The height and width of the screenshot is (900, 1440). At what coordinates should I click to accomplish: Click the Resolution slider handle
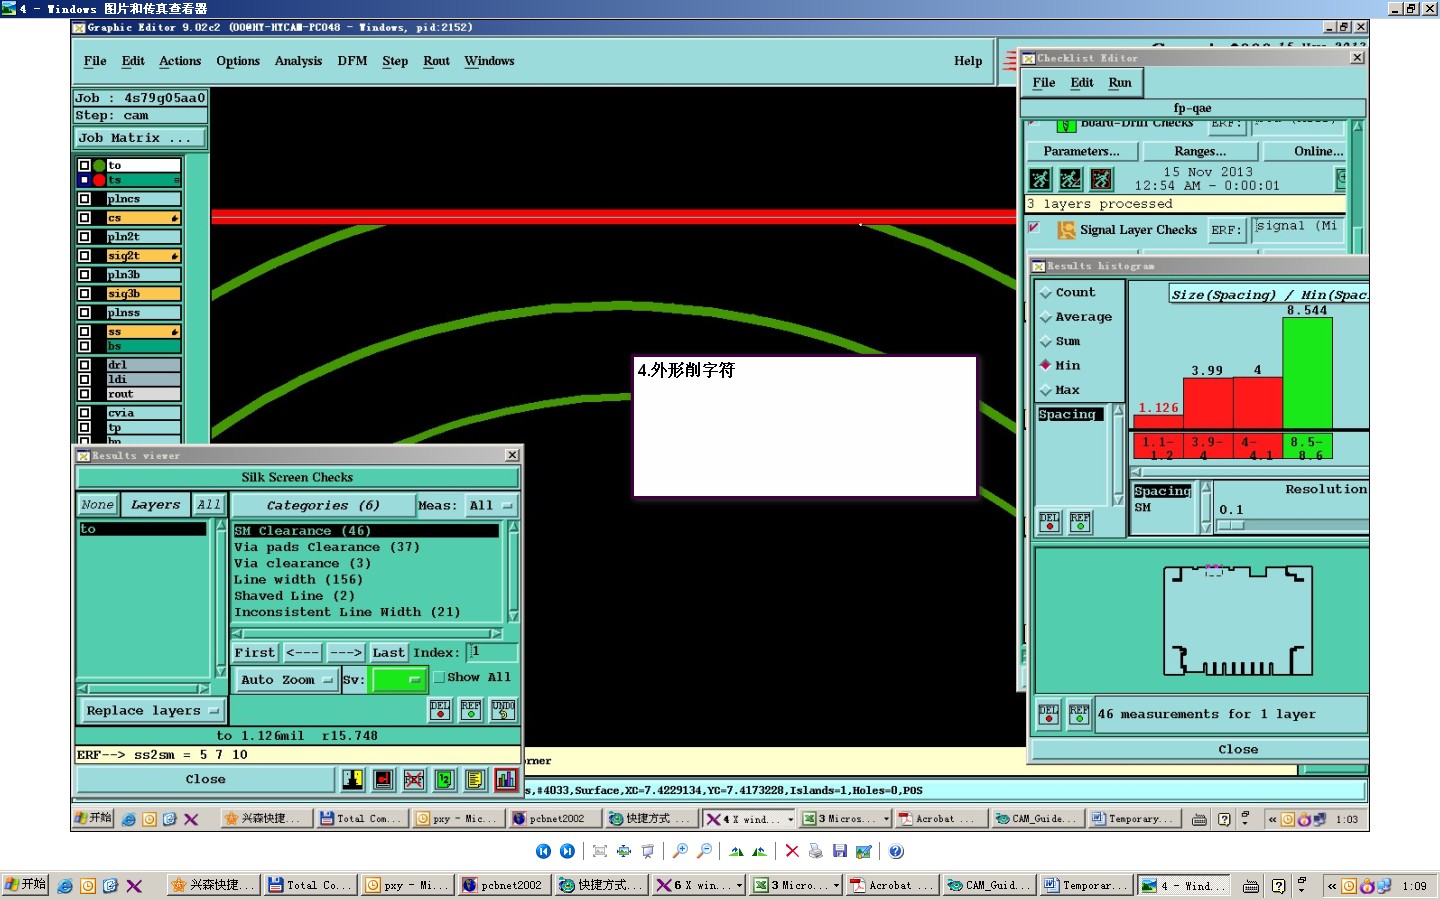1230,525
